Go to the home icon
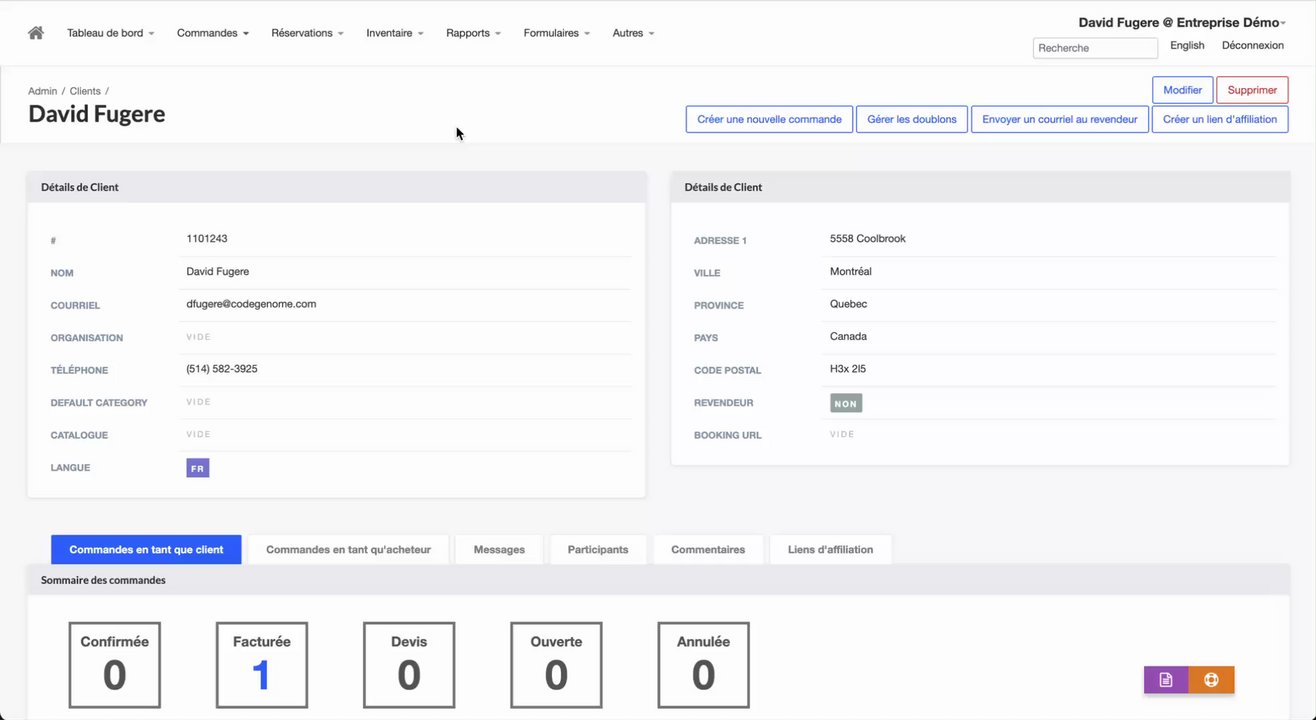1316x720 pixels. point(36,33)
